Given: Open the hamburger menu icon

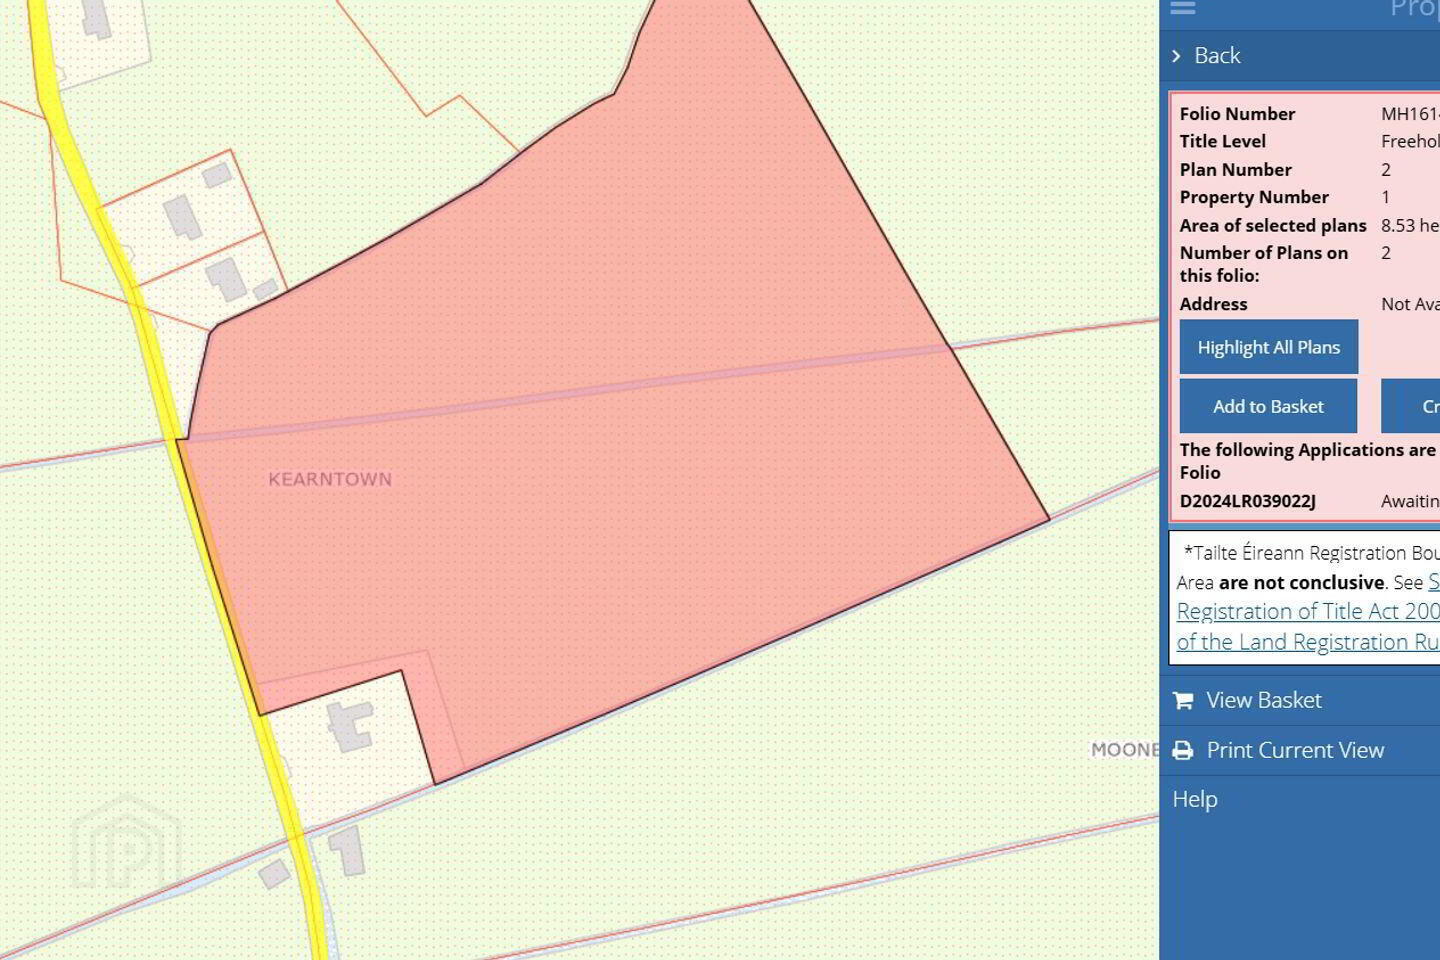Looking at the screenshot, I should coord(1183,7).
